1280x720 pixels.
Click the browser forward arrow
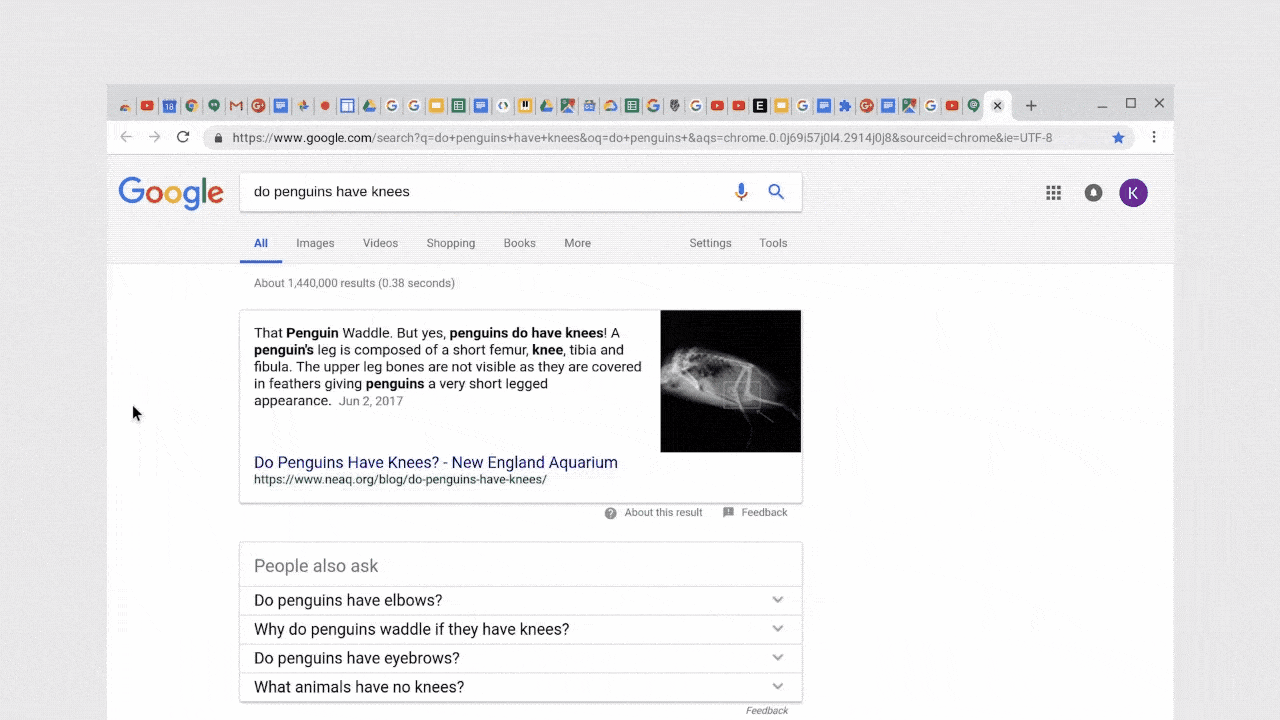pyautogui.click(x=154, y=137)
